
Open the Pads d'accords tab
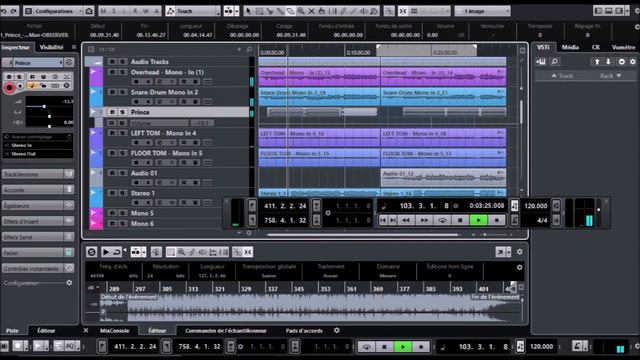pyautogui.click(x=304, y=331)
